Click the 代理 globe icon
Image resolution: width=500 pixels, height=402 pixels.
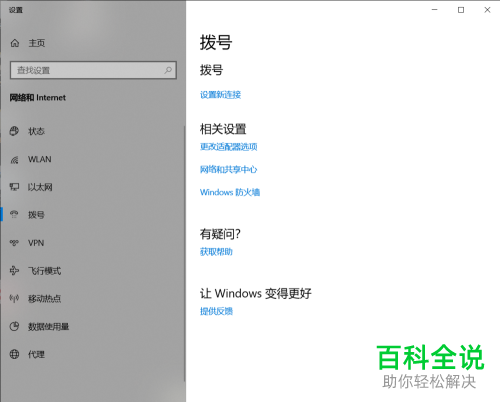pos(14,354)
